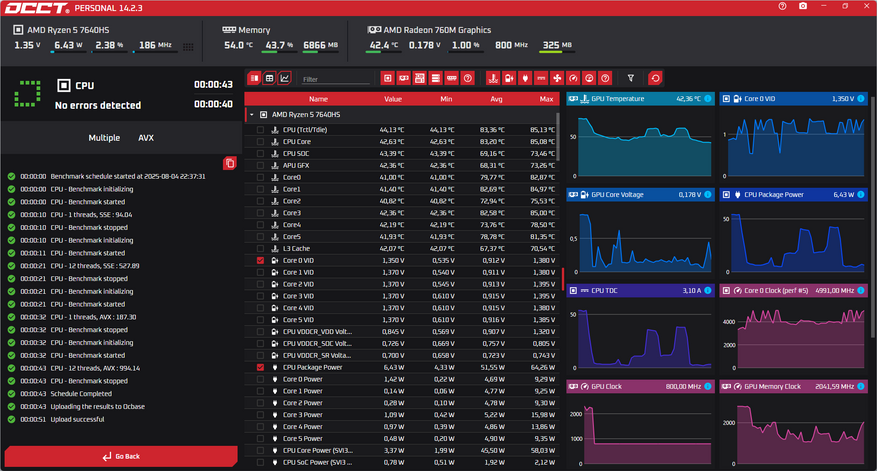Viewport: 877px width, 471px height.
Task: Click the 'Schedule Completed' log entry
Action: point(81,394)
